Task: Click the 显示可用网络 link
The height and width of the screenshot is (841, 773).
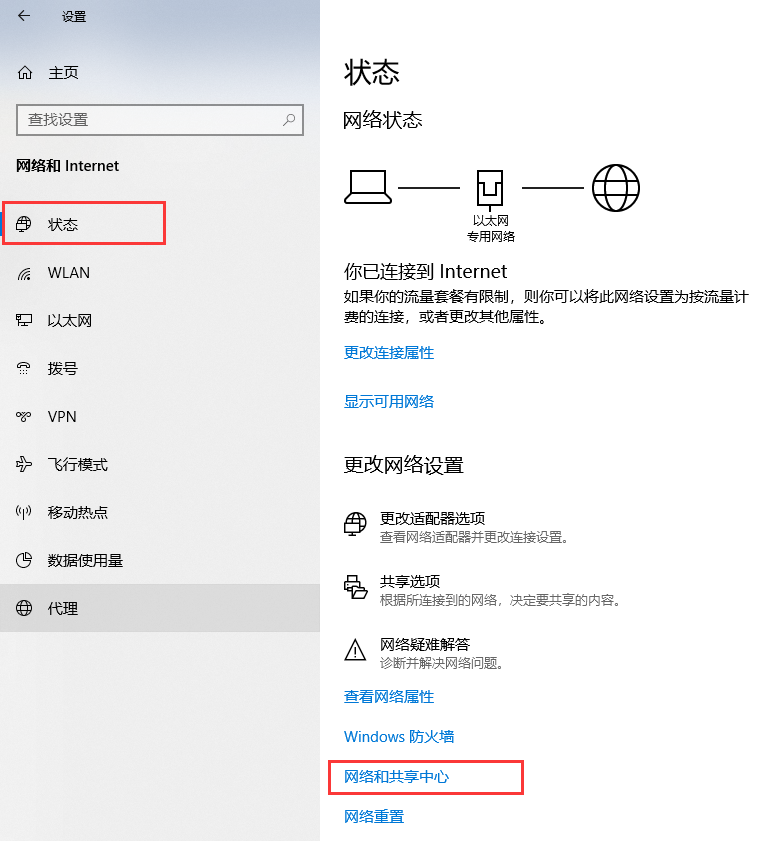Action: tap(389, 401)
